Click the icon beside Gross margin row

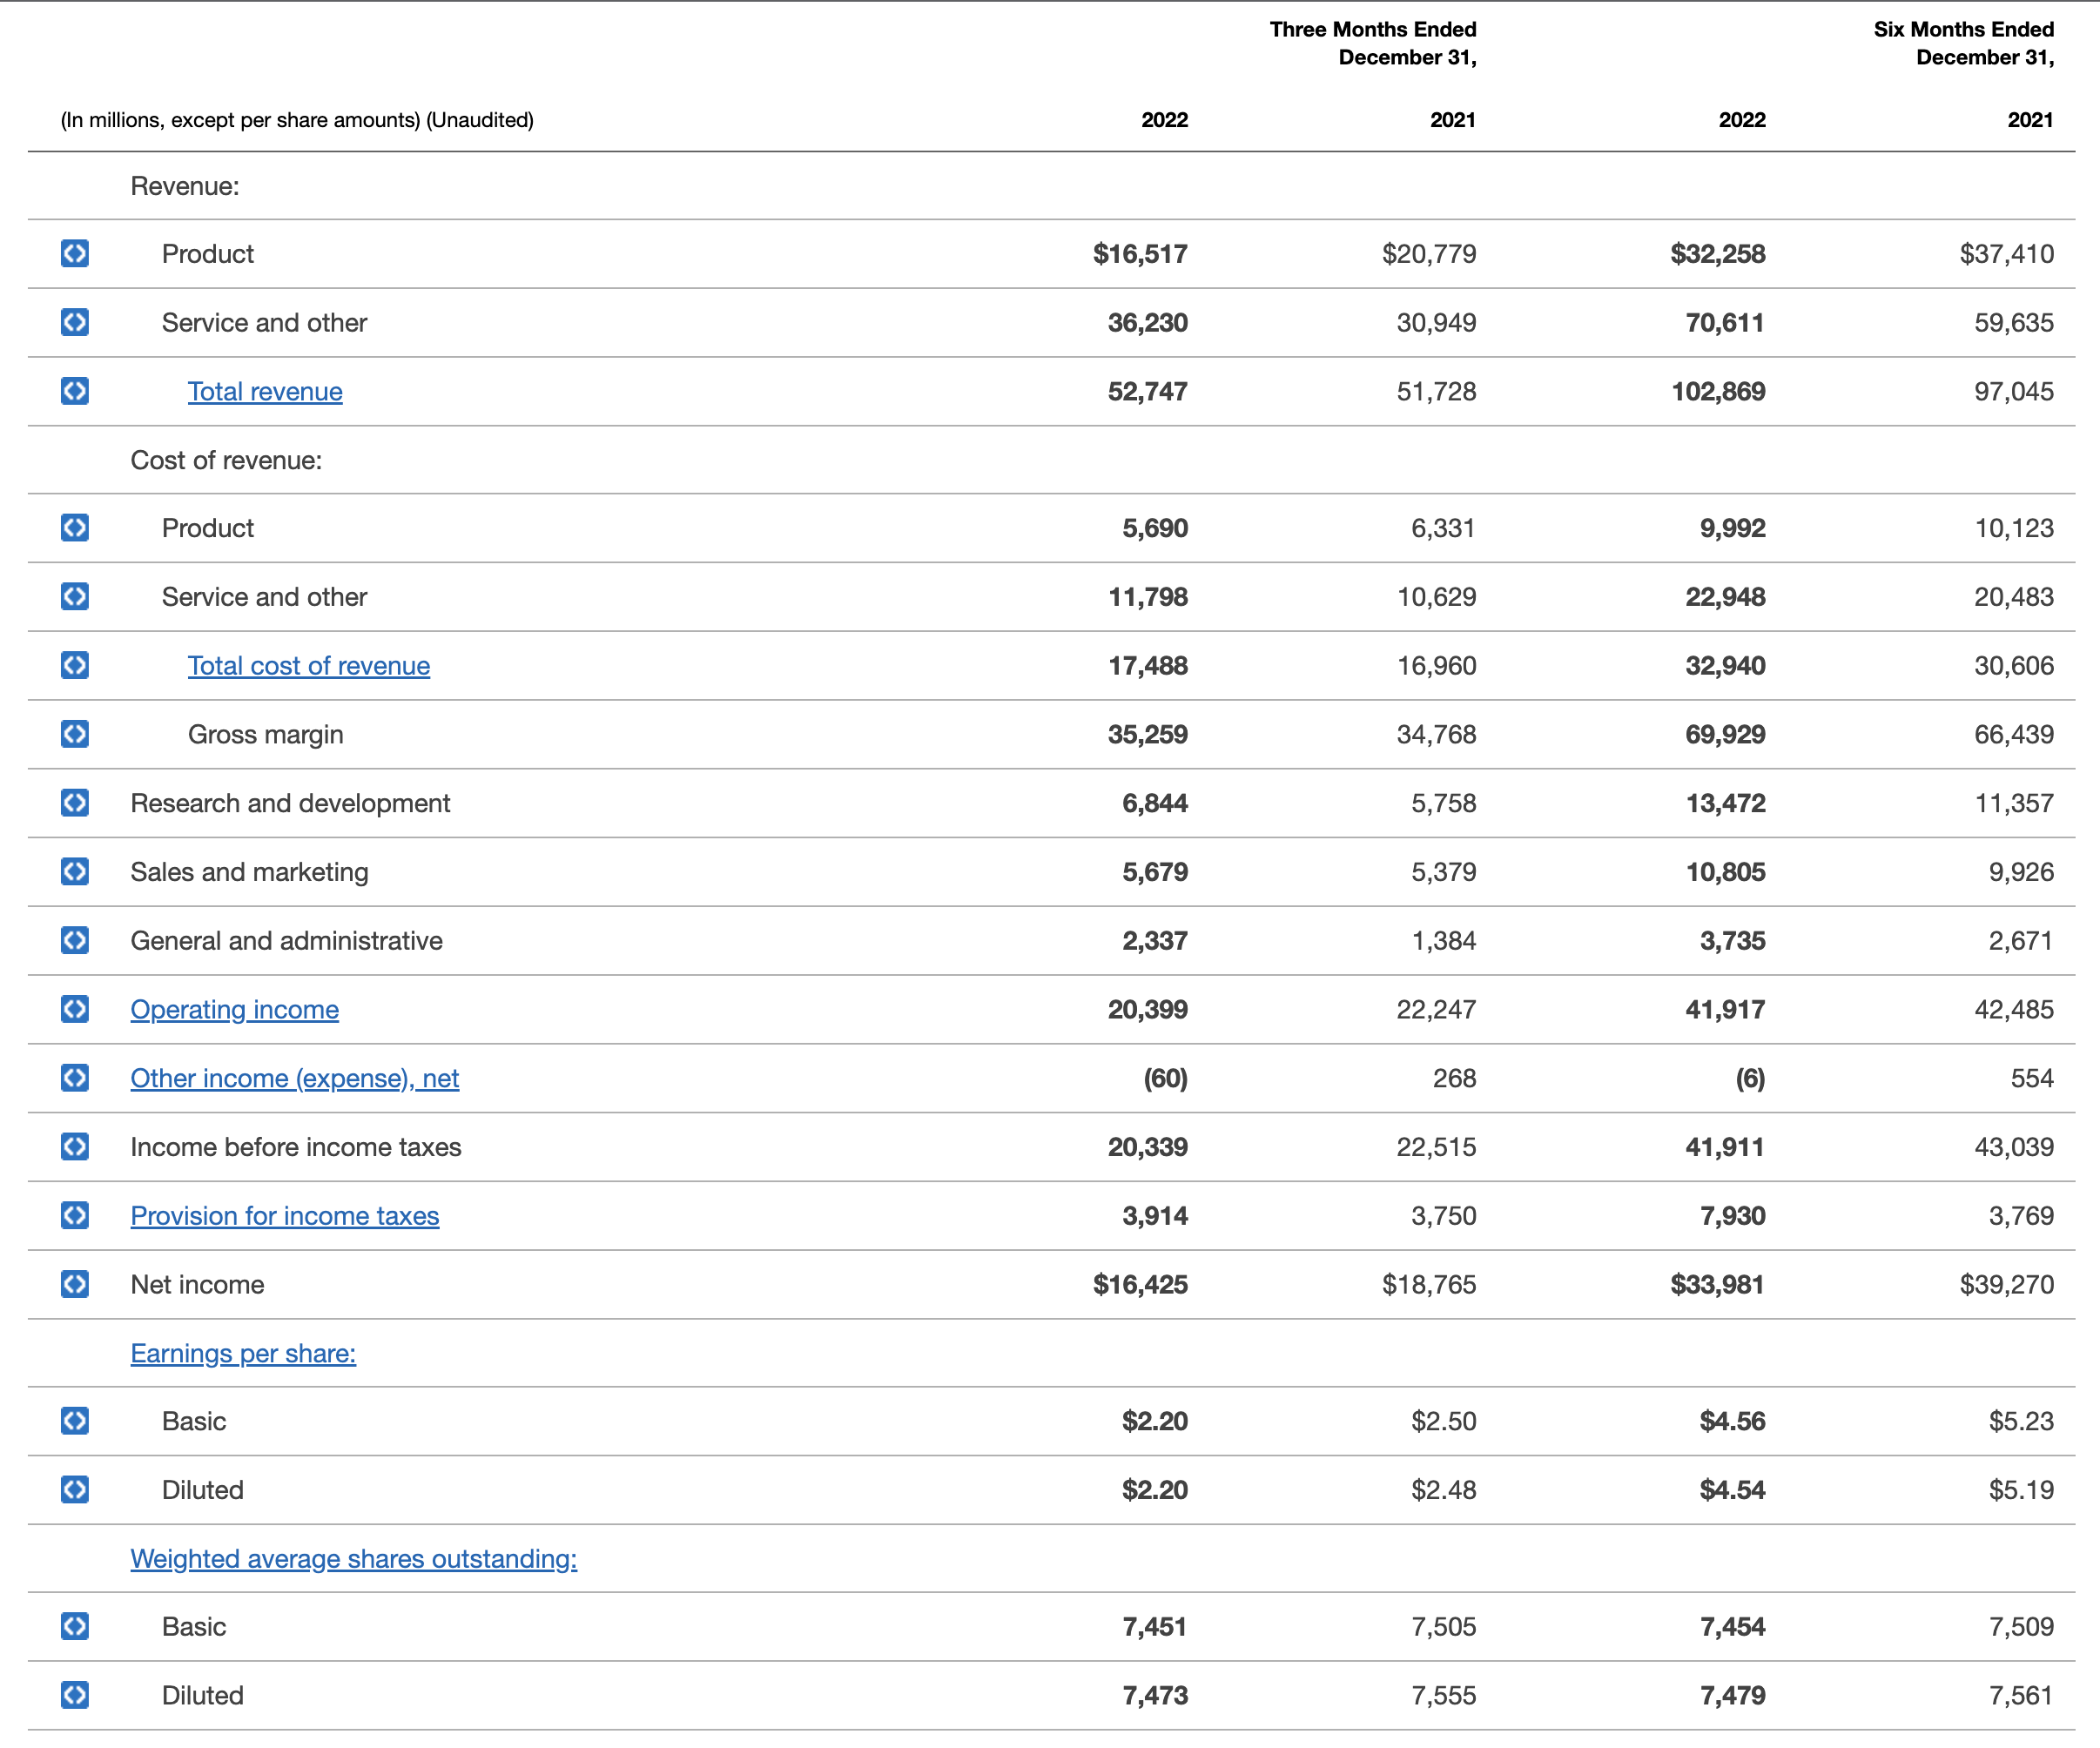click(75, 734)
